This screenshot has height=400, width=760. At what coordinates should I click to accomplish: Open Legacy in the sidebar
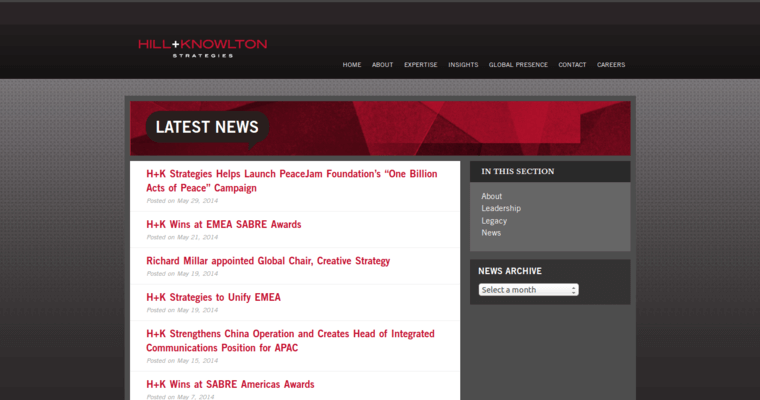point(494,221)
